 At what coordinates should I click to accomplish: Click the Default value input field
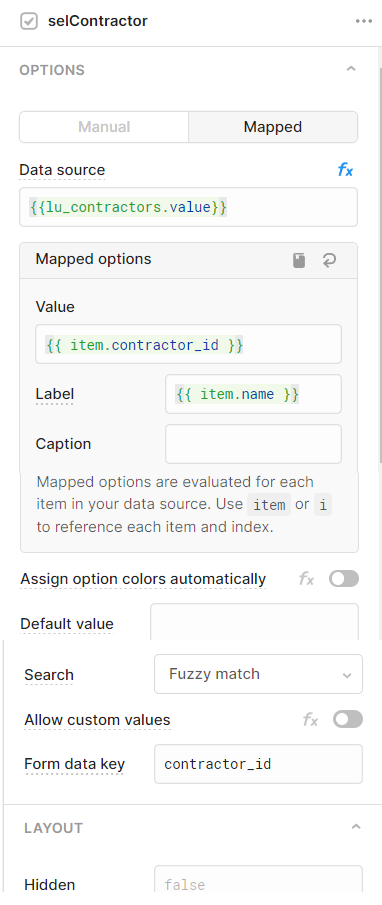[254, 622]
